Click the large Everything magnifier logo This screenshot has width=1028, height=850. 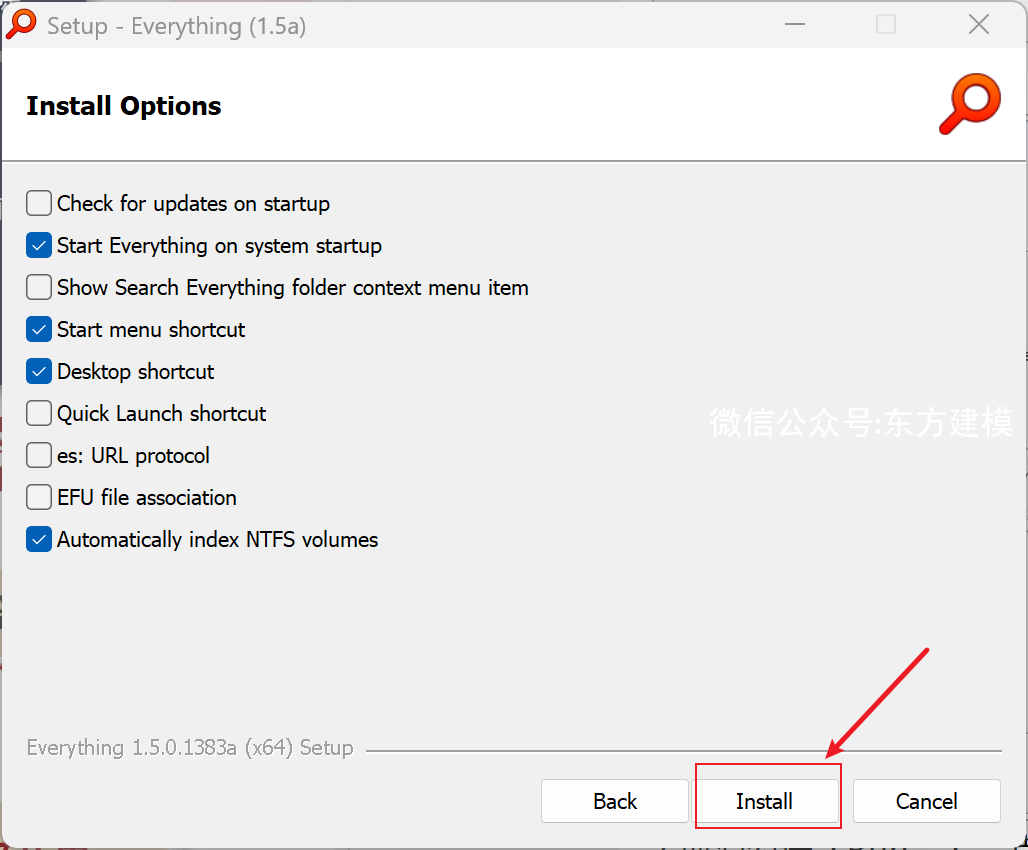(970, 104)
